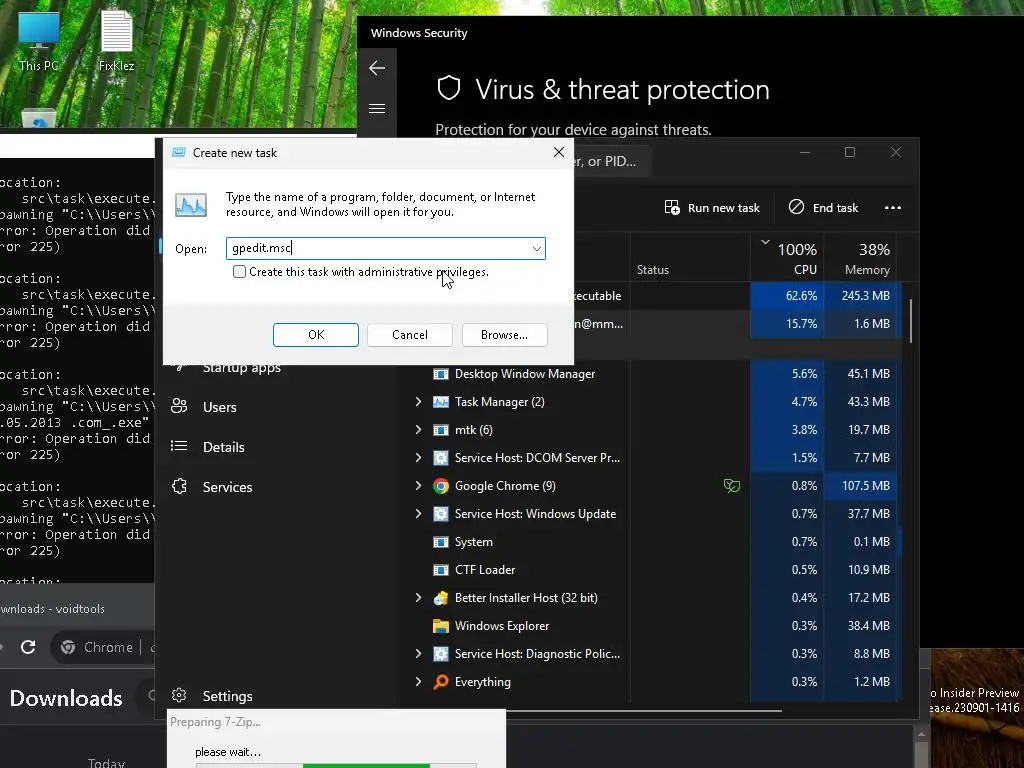
Task: Click Browse... button
Action: 504,334
